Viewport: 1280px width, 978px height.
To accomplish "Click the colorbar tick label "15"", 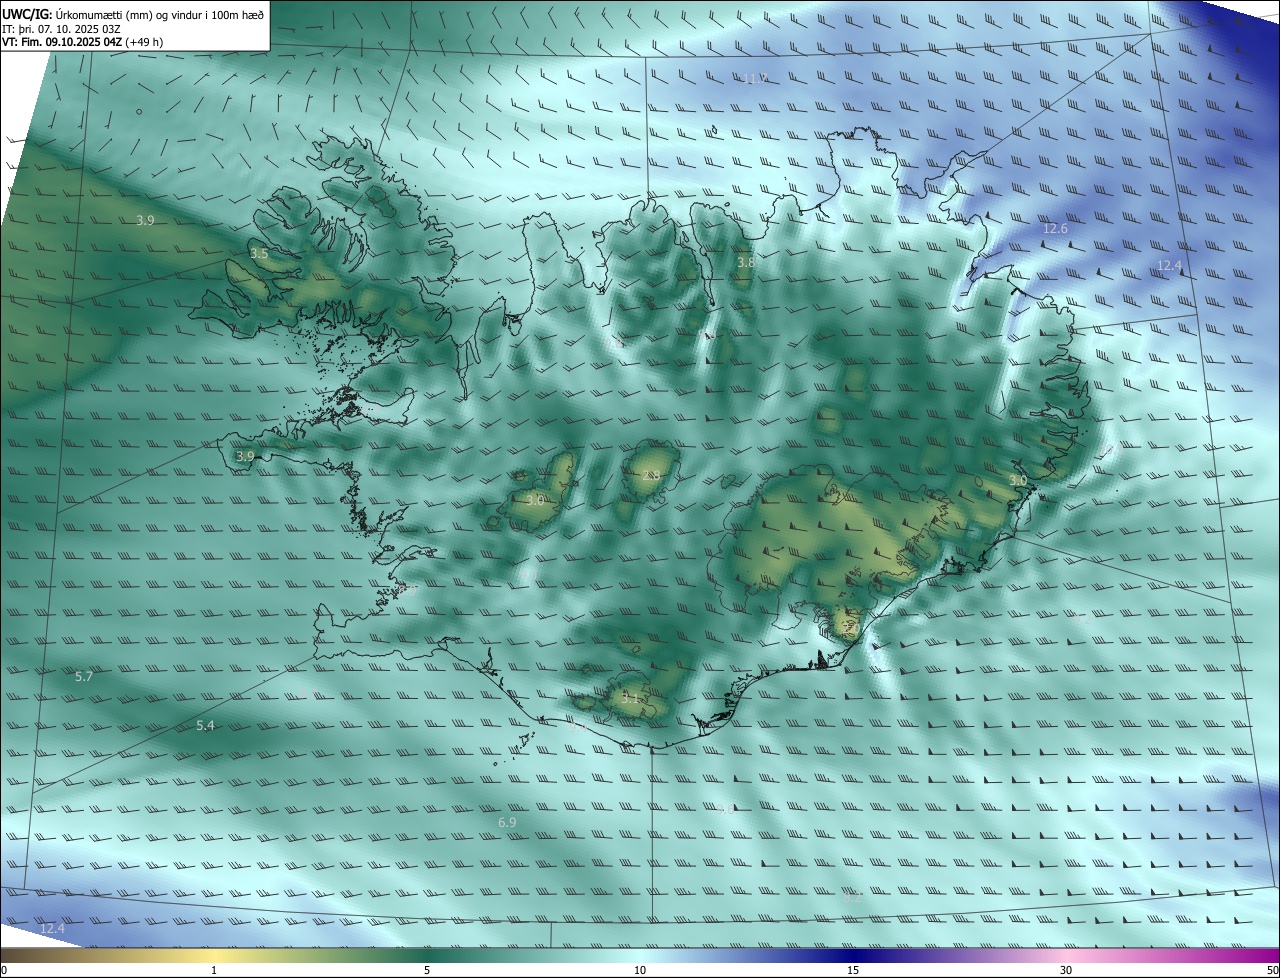I will point(853,970).
